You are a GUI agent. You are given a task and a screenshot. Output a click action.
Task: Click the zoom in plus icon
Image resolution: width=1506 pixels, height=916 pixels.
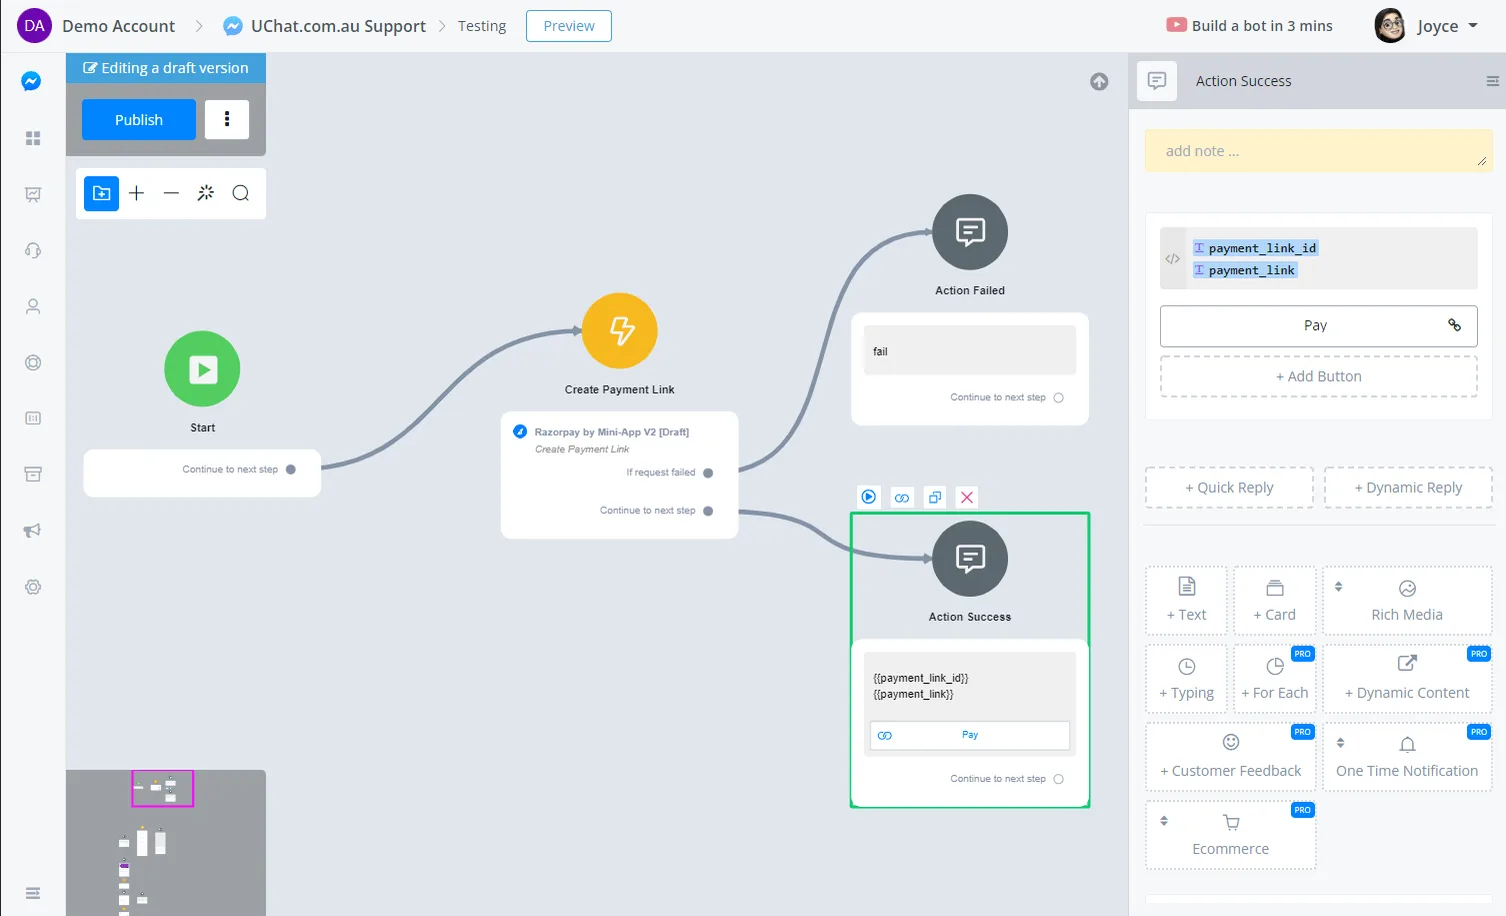(x=137, y=193)
